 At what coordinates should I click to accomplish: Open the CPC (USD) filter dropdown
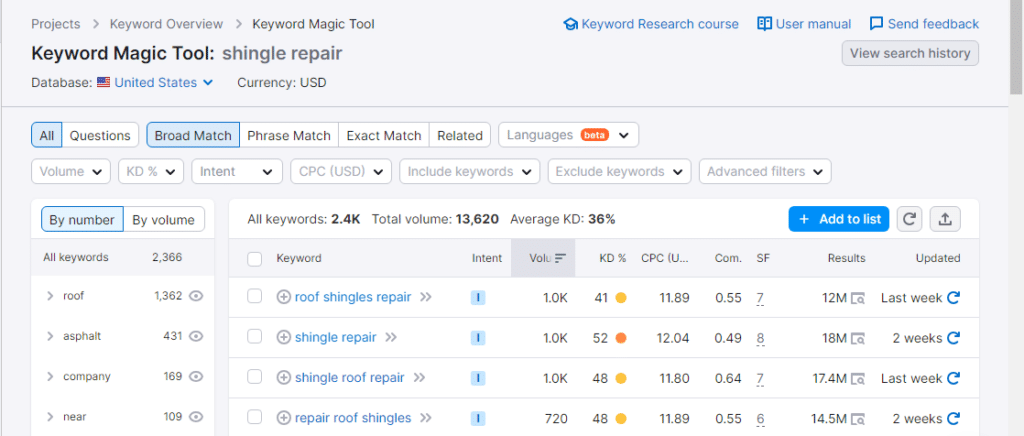click(x=341, y=172)
